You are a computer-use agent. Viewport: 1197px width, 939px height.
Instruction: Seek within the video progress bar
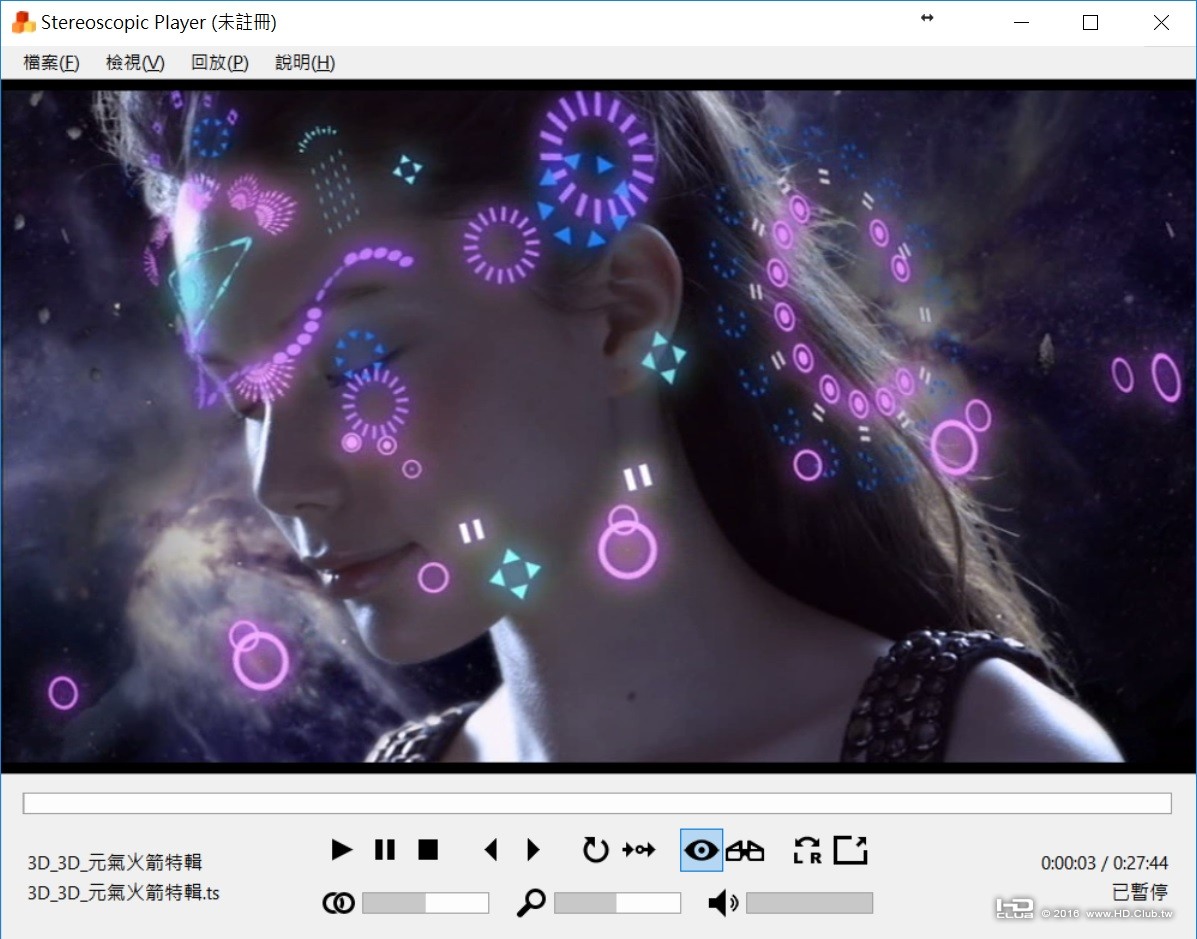597,803
